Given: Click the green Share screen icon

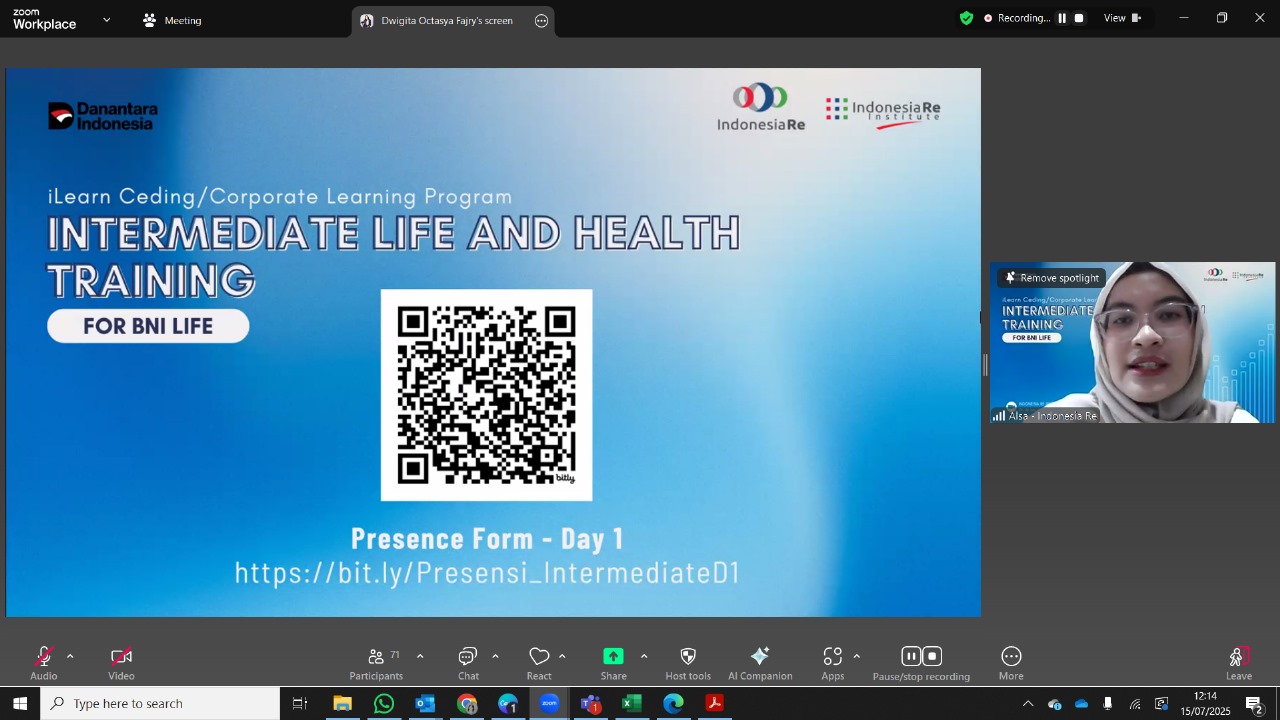Looking at the screenshot, I should click(x=613, y=656).
